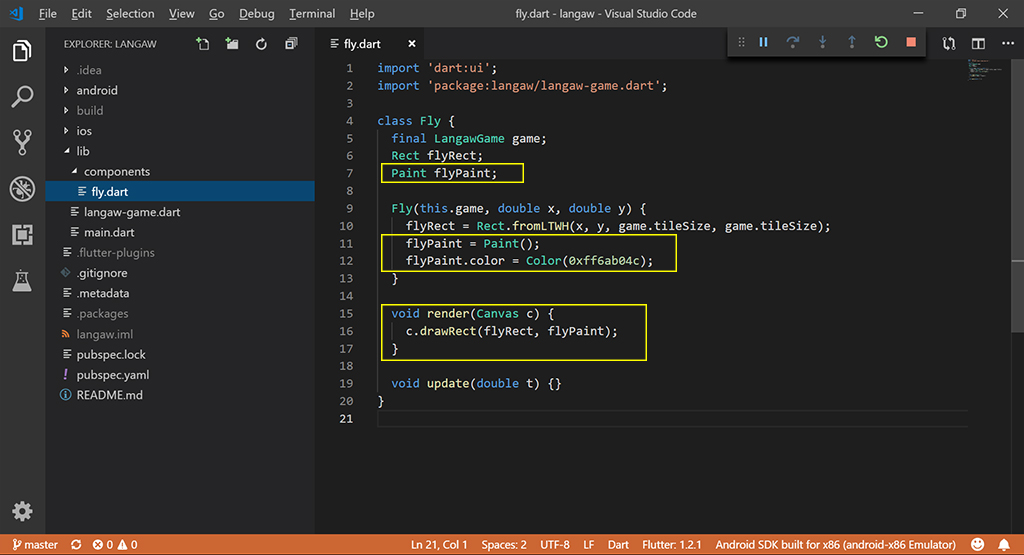Viewport: 1024px width, 555px height.
Task: Stop the debug session
Action: click(x=910, y=42)
